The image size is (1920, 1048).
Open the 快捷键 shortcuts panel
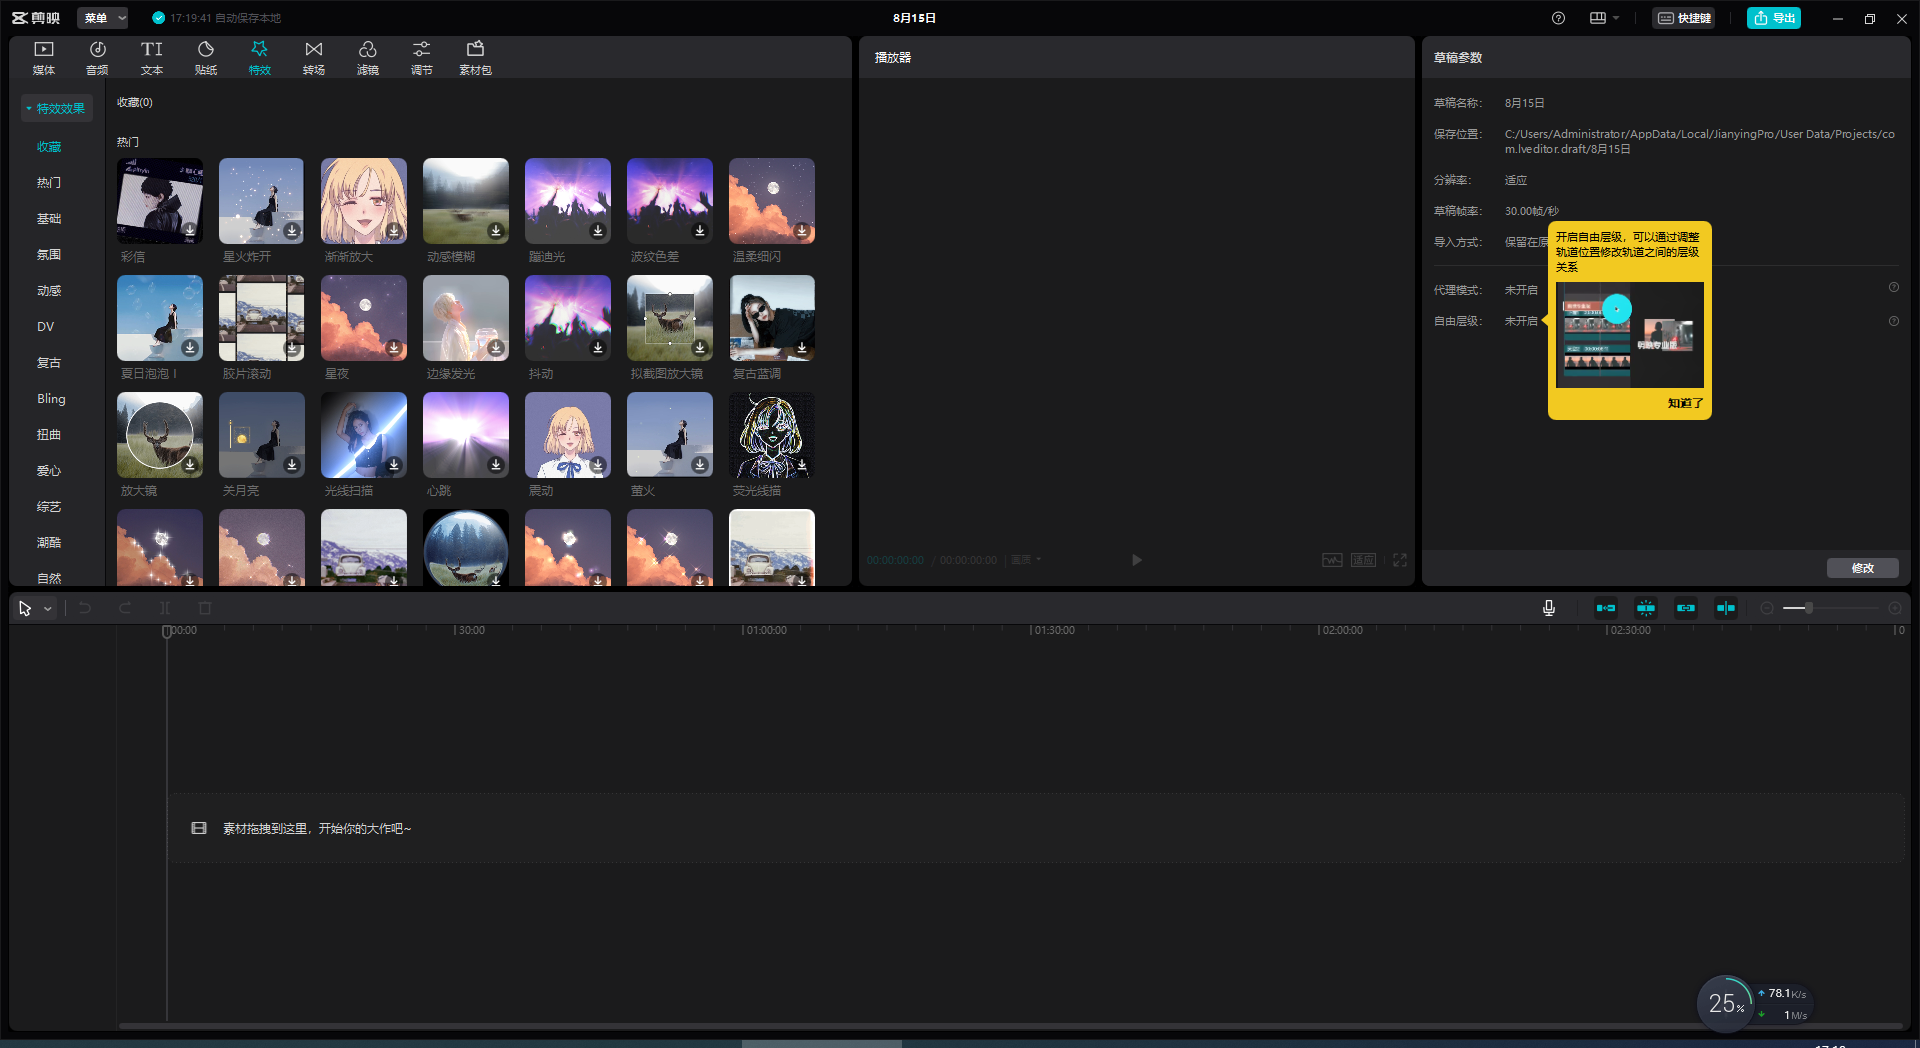(x=1684, y=18)
